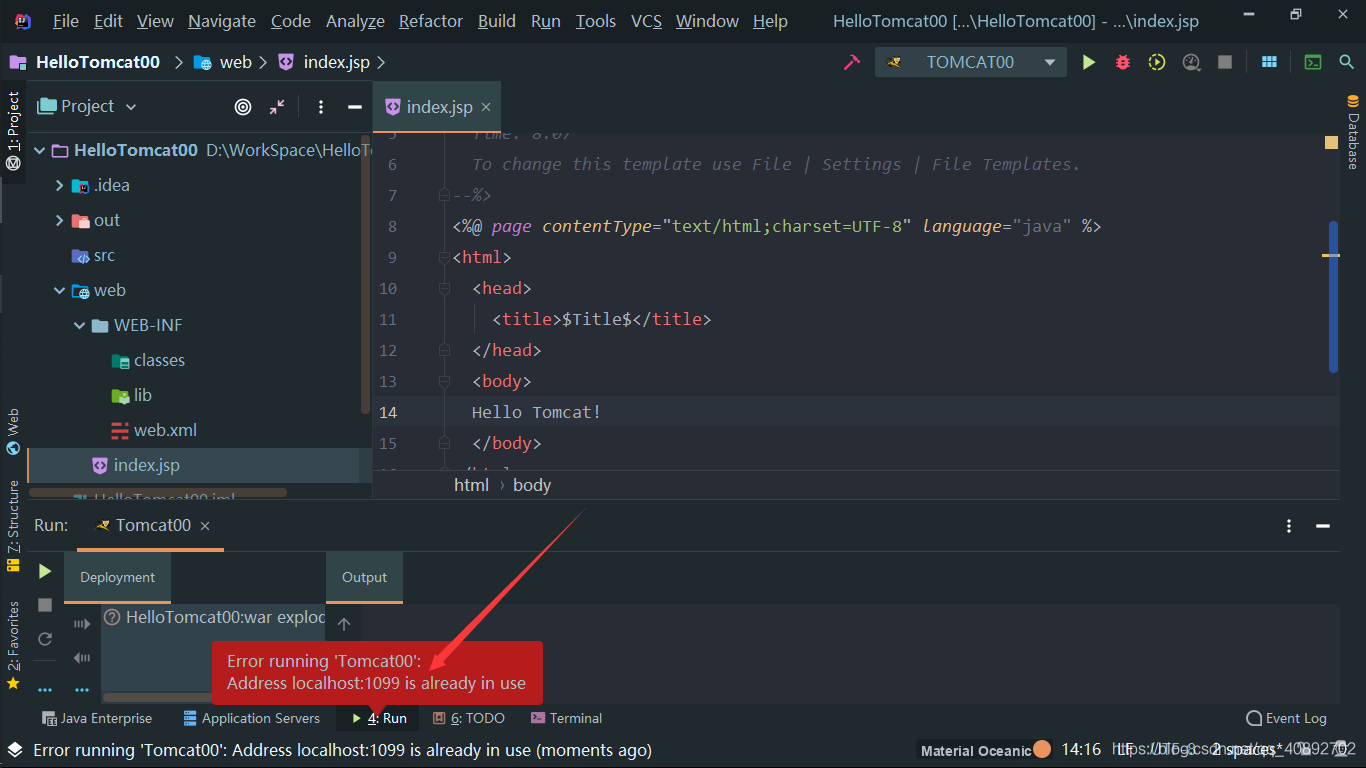1366x768 pixels.
Task: Select web.xml in project tree
Action: pos(154,431)
